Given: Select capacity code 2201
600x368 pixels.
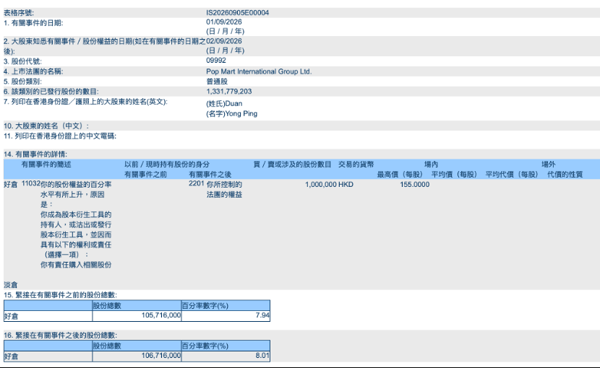Looking at the screenshot, I should click(x=196, y=184).
